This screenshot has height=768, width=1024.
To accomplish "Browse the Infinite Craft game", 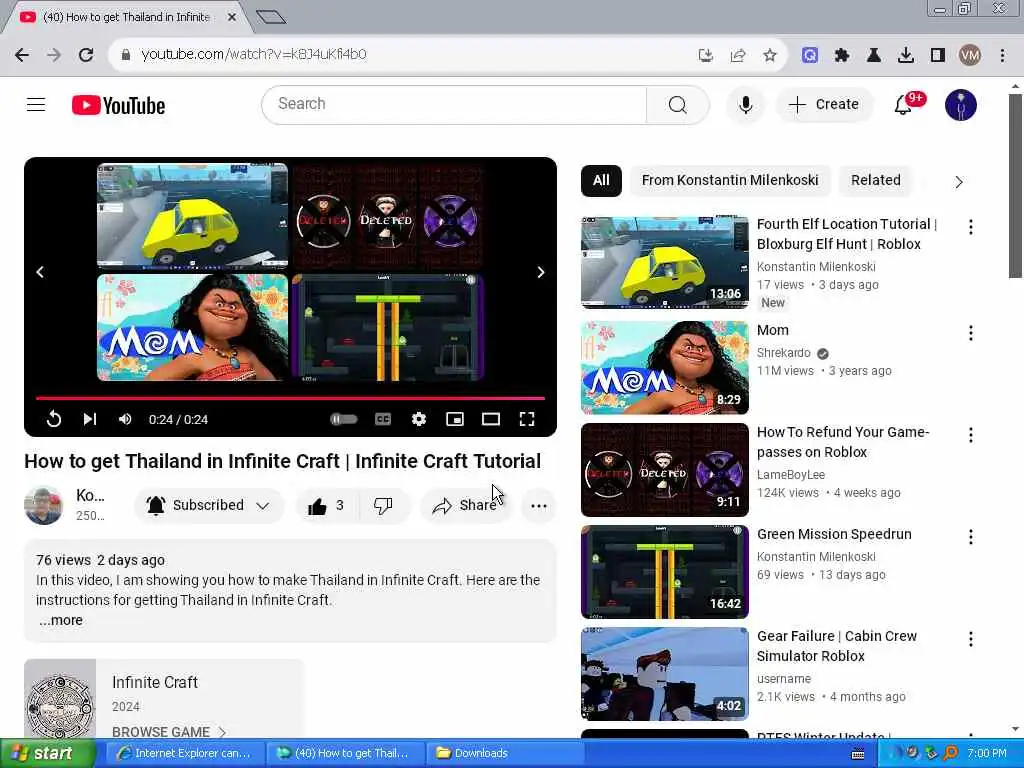I will point(168,732).
